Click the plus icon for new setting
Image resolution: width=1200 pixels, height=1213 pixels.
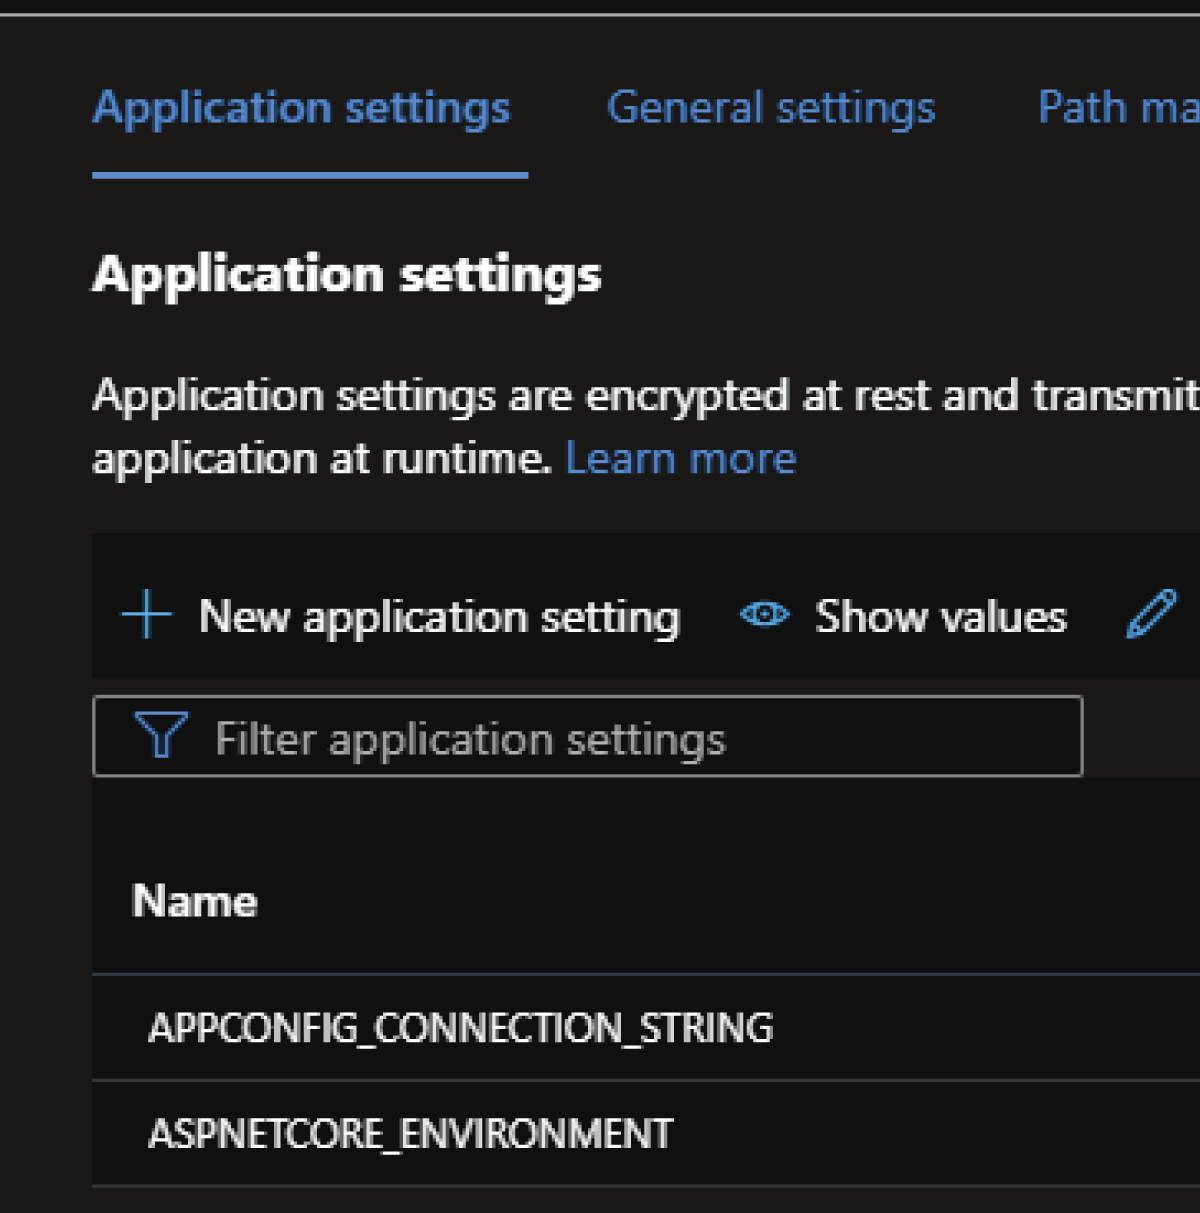(x=147, y=615)
